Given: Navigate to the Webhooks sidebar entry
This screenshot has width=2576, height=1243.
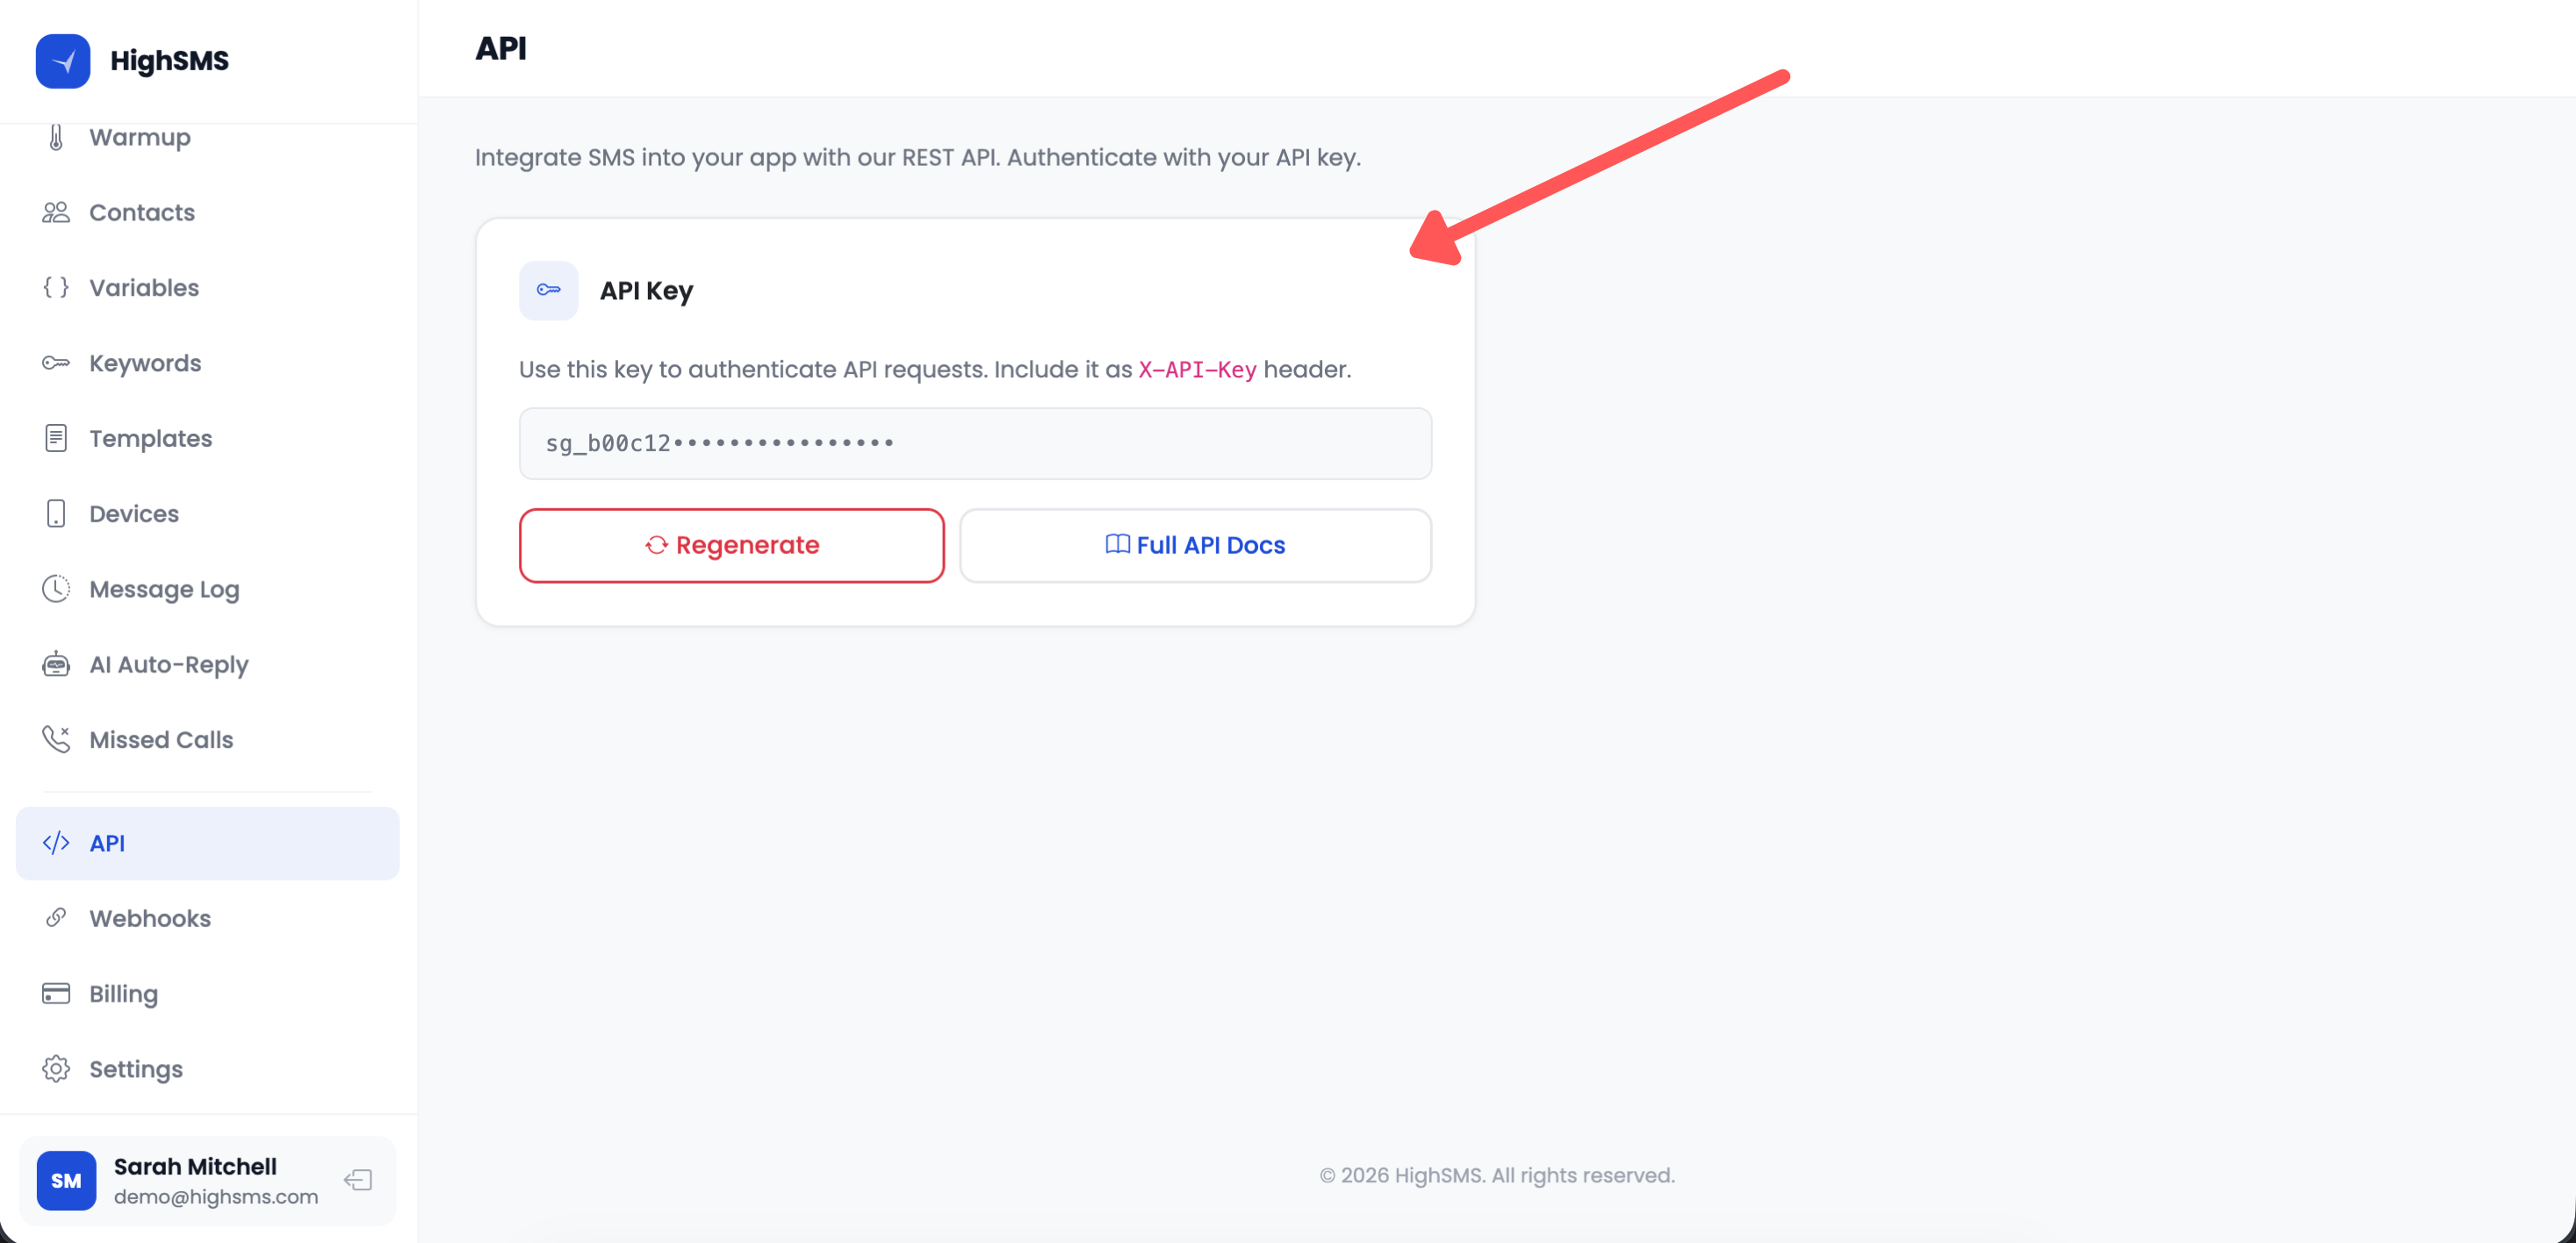Looking at the screenshot, I should tap(150, 918).
